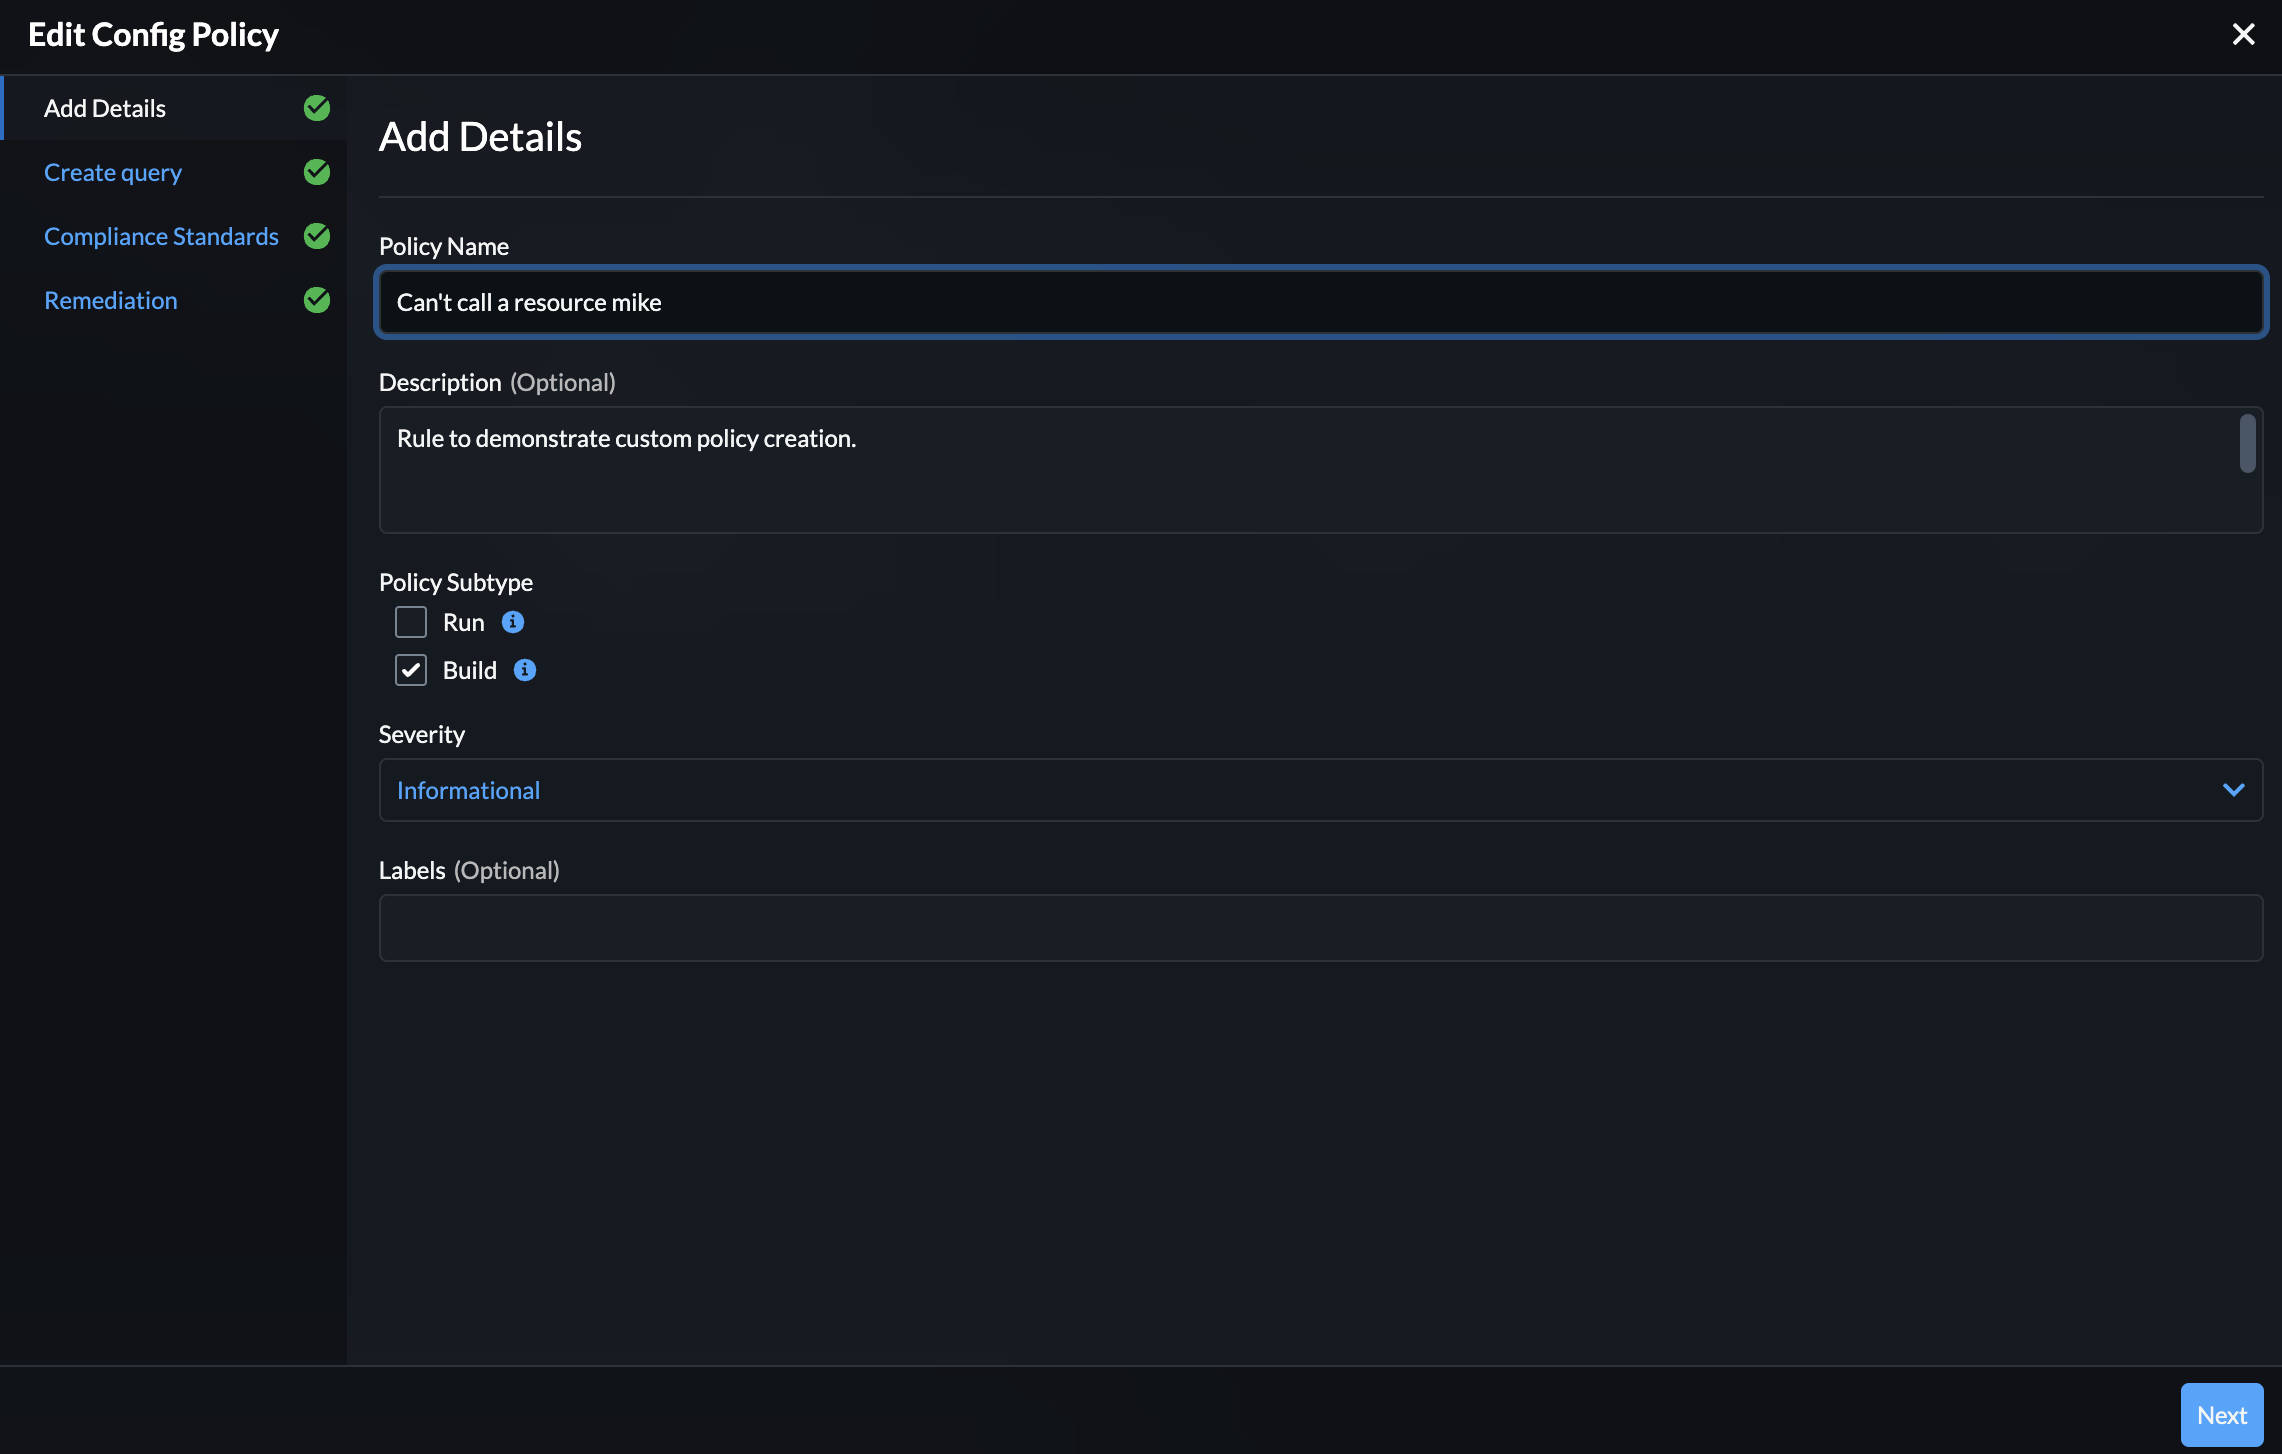Screen dimensions: 2282x1454
Task: Show info tooltip for Build subtype
Action: click(525, 670)
